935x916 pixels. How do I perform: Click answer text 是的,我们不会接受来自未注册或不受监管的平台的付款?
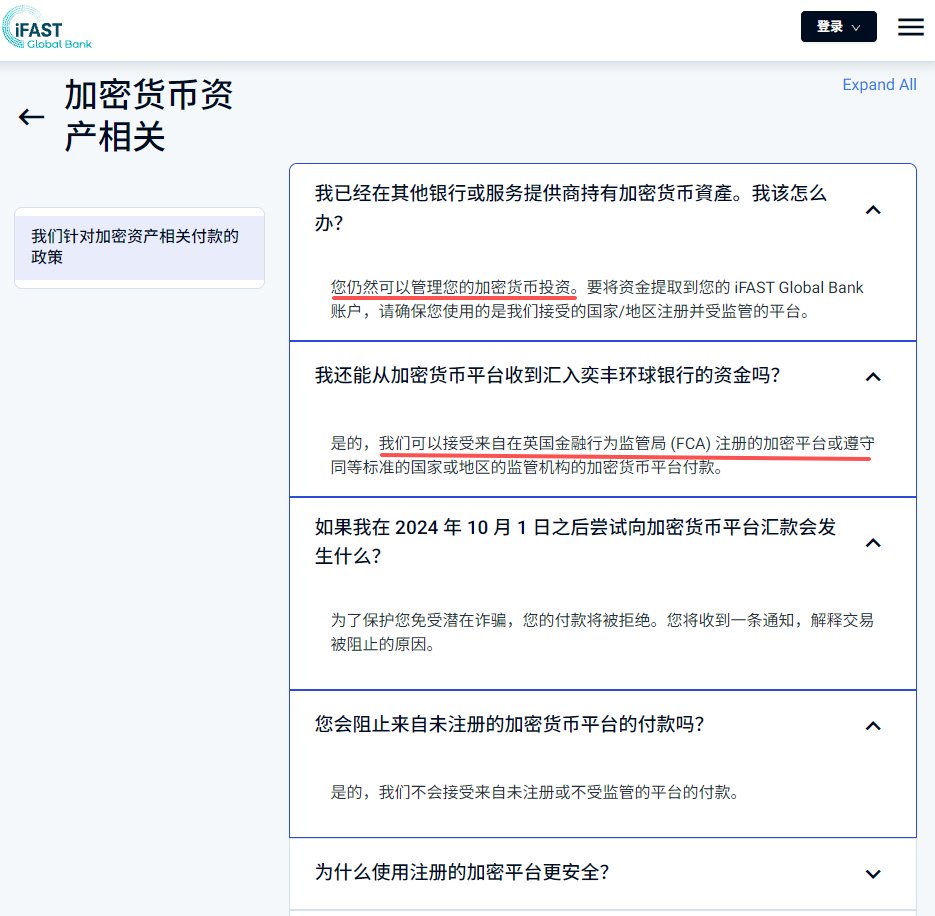click(x=534, y=792)
